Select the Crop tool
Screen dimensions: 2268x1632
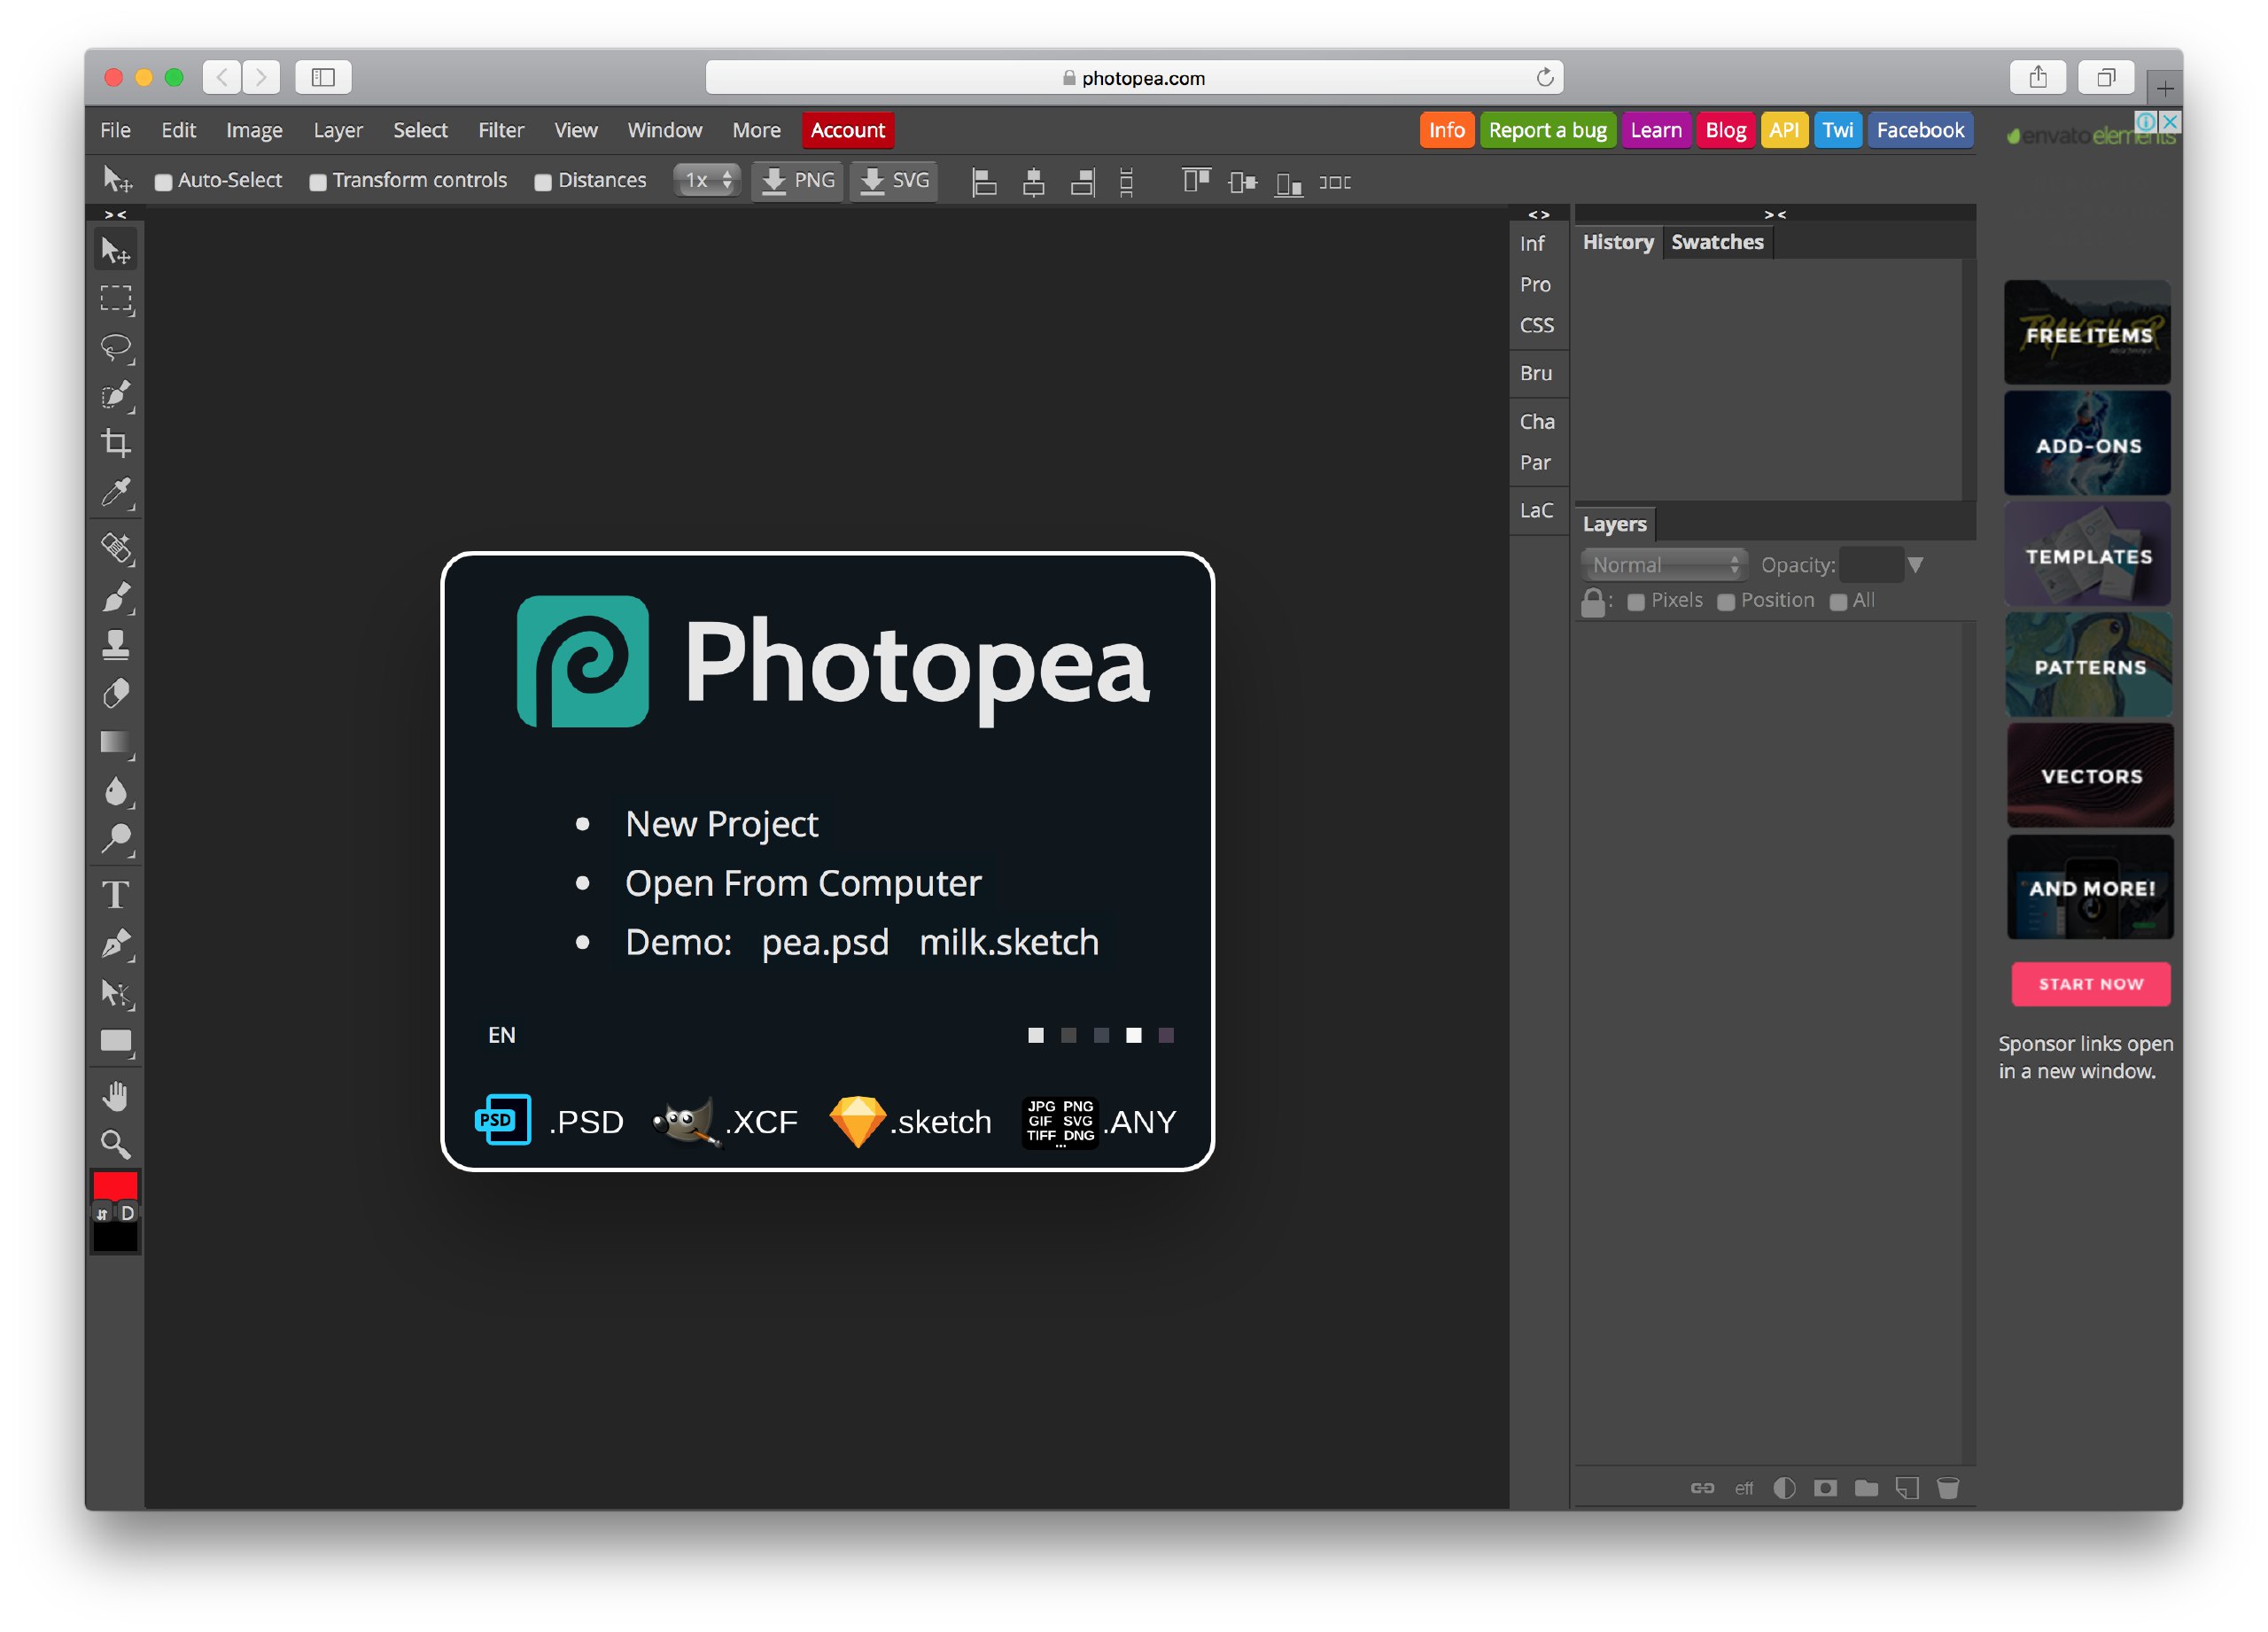pyautogui.click(x=116, y=443)
